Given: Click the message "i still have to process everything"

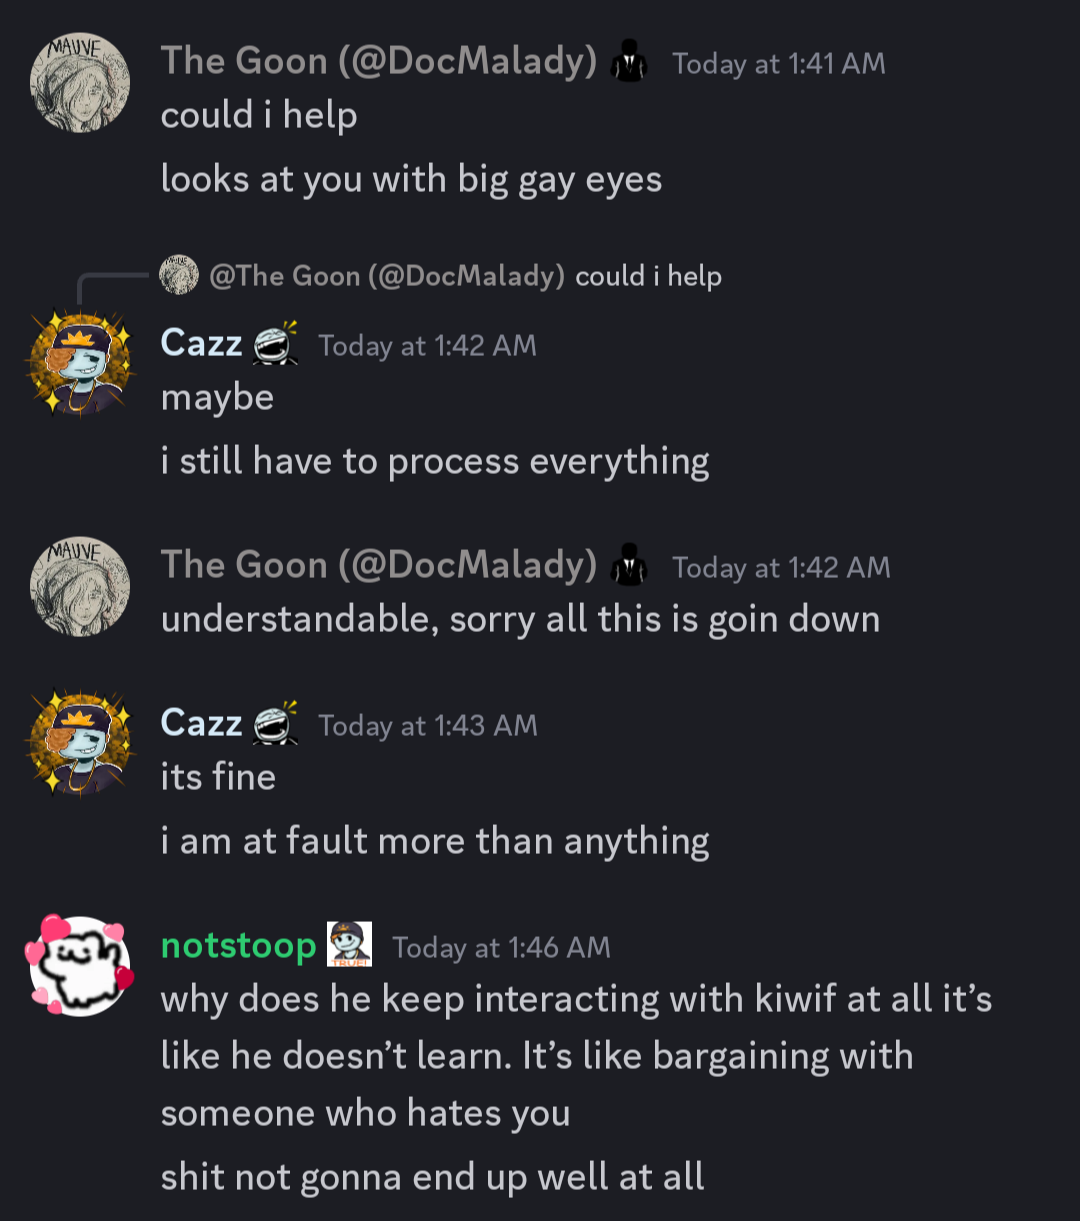Looking at the screenshot, I should (435, 462).
